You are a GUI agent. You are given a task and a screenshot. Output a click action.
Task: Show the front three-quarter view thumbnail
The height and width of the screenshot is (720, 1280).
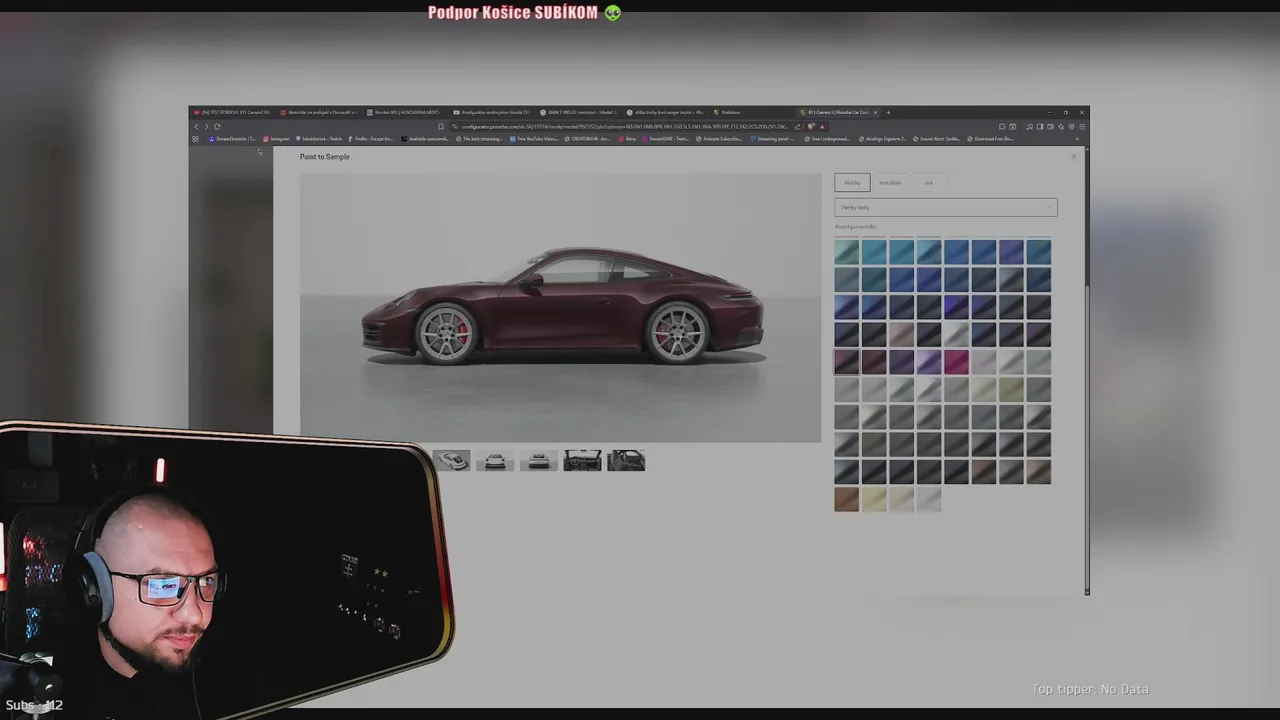(451, 460)
